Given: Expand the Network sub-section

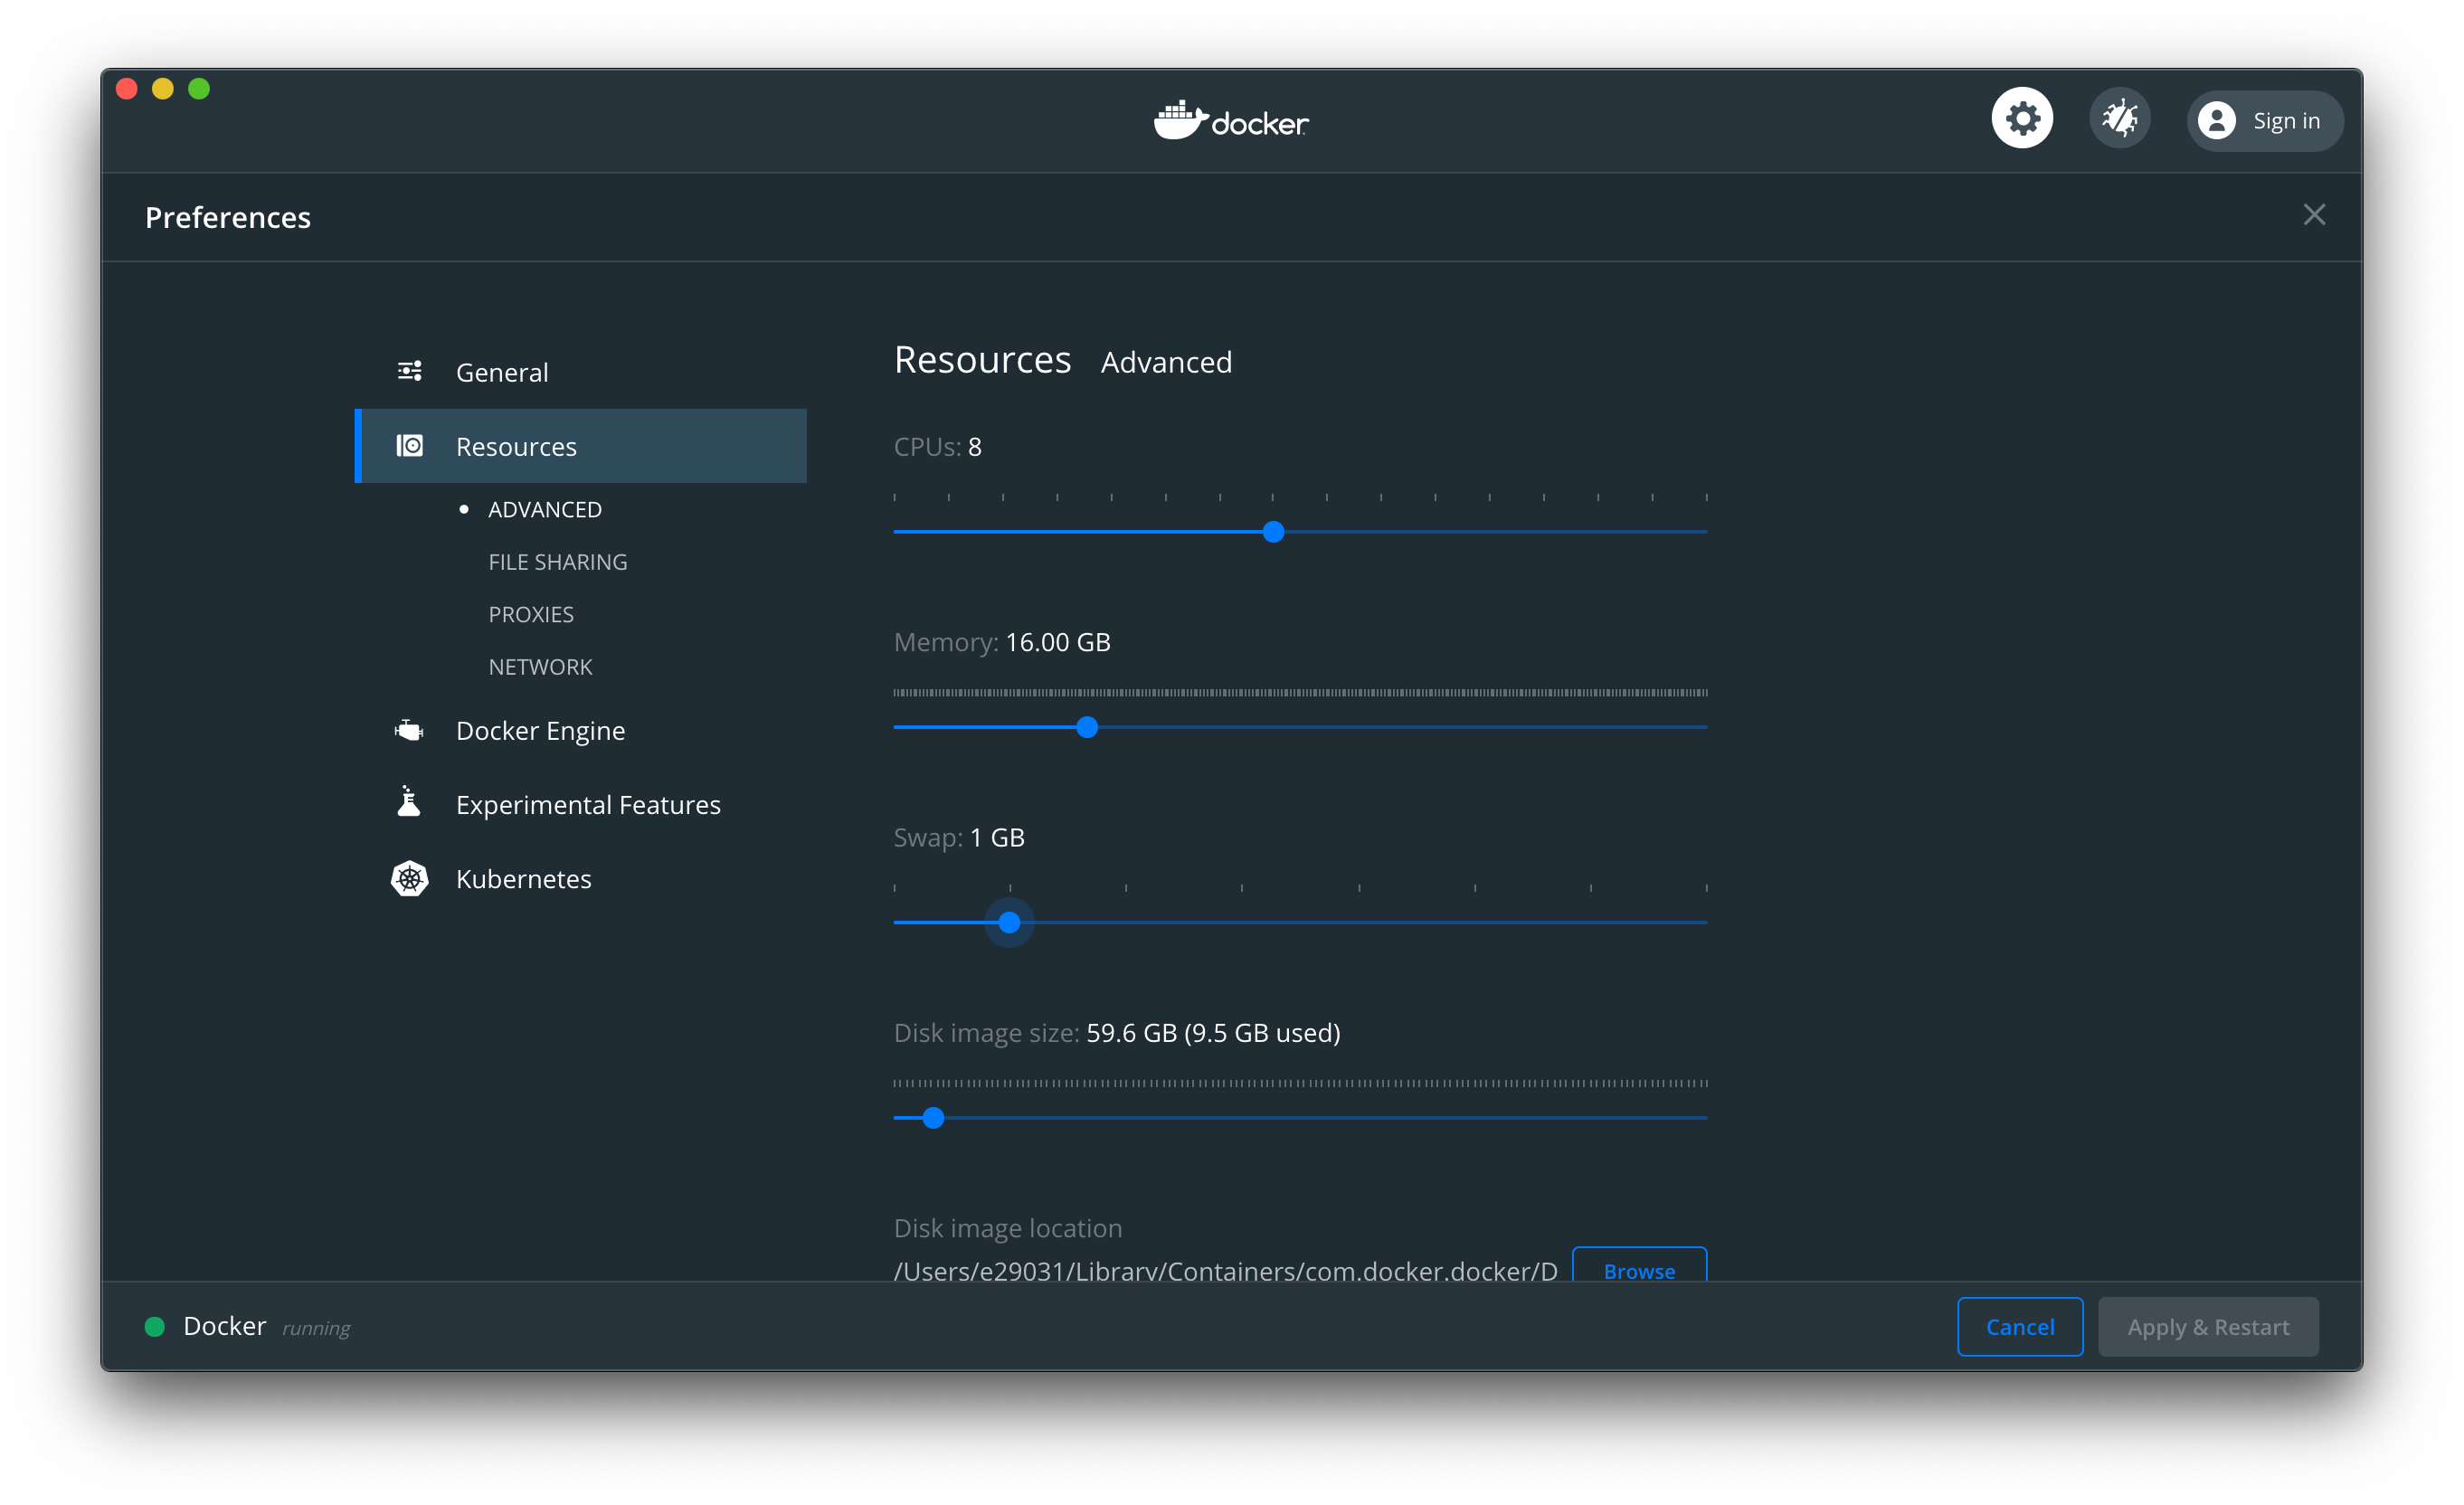Looking at the screenshot, I should (x=538, y=666).
